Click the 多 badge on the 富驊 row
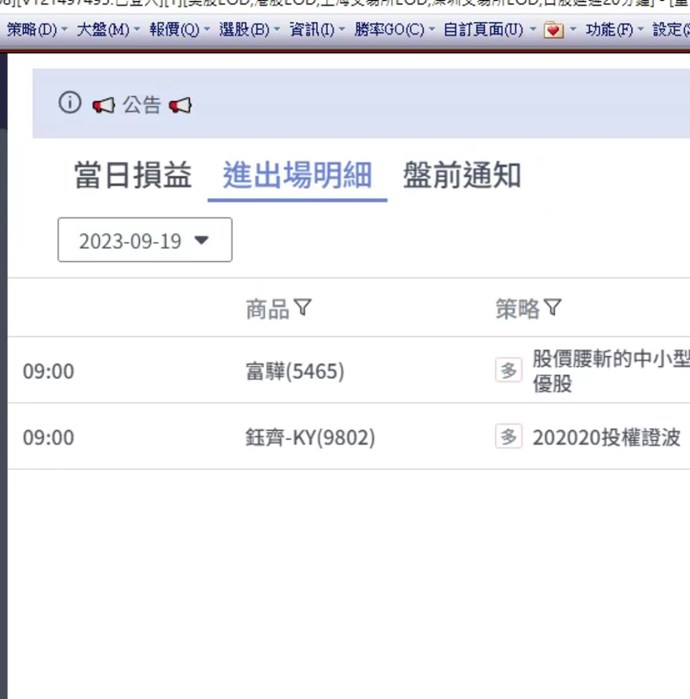690x699 pixels. pyautogui.click(x=509, y=370)
